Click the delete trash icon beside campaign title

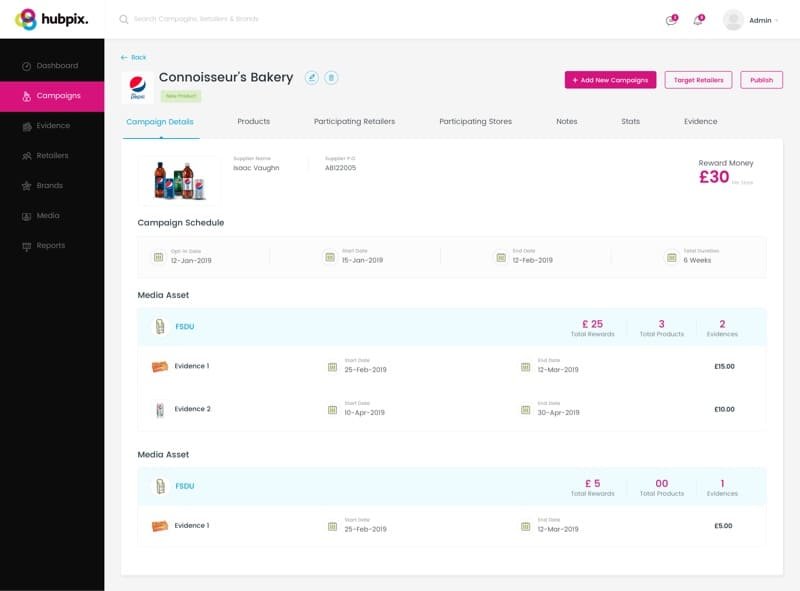(x=331, y=78)
